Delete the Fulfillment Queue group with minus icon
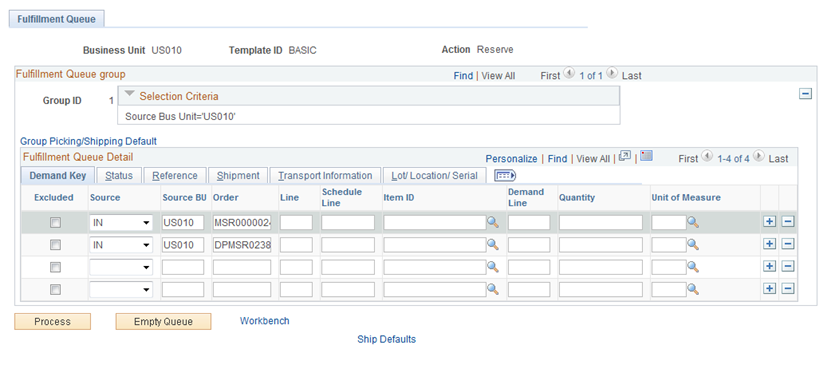Image resolution: width=830 pixels, height=375 pixels. [805, 94]
